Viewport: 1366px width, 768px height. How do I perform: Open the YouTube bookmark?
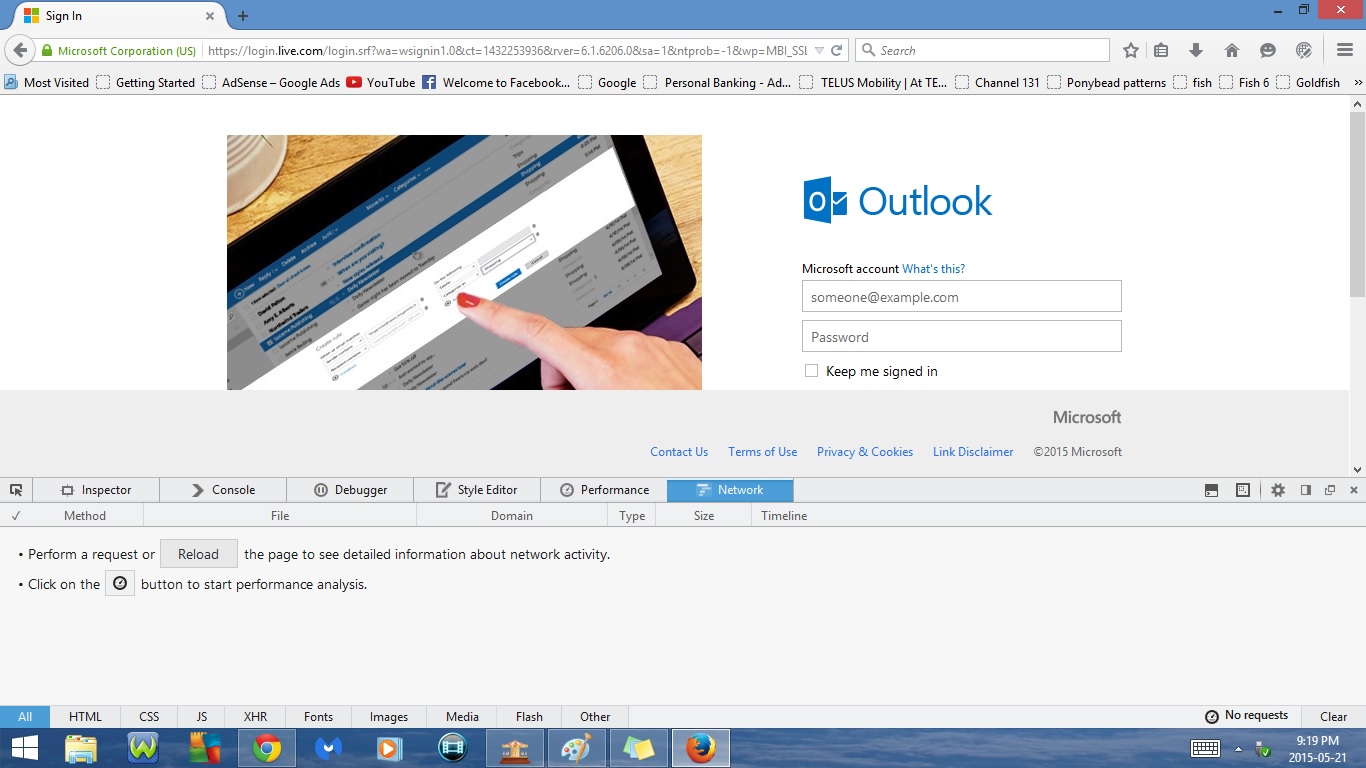coord(381,82)
